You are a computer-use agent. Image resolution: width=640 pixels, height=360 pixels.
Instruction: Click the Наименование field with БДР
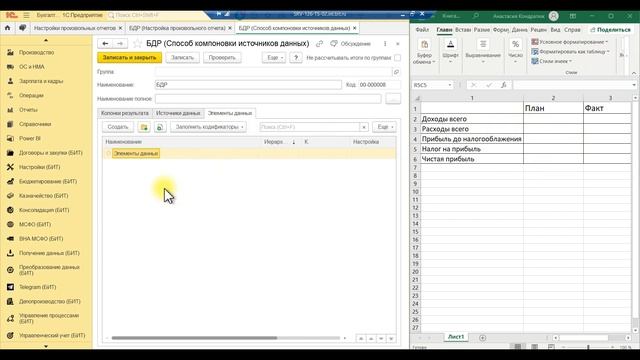pos(248,85)
